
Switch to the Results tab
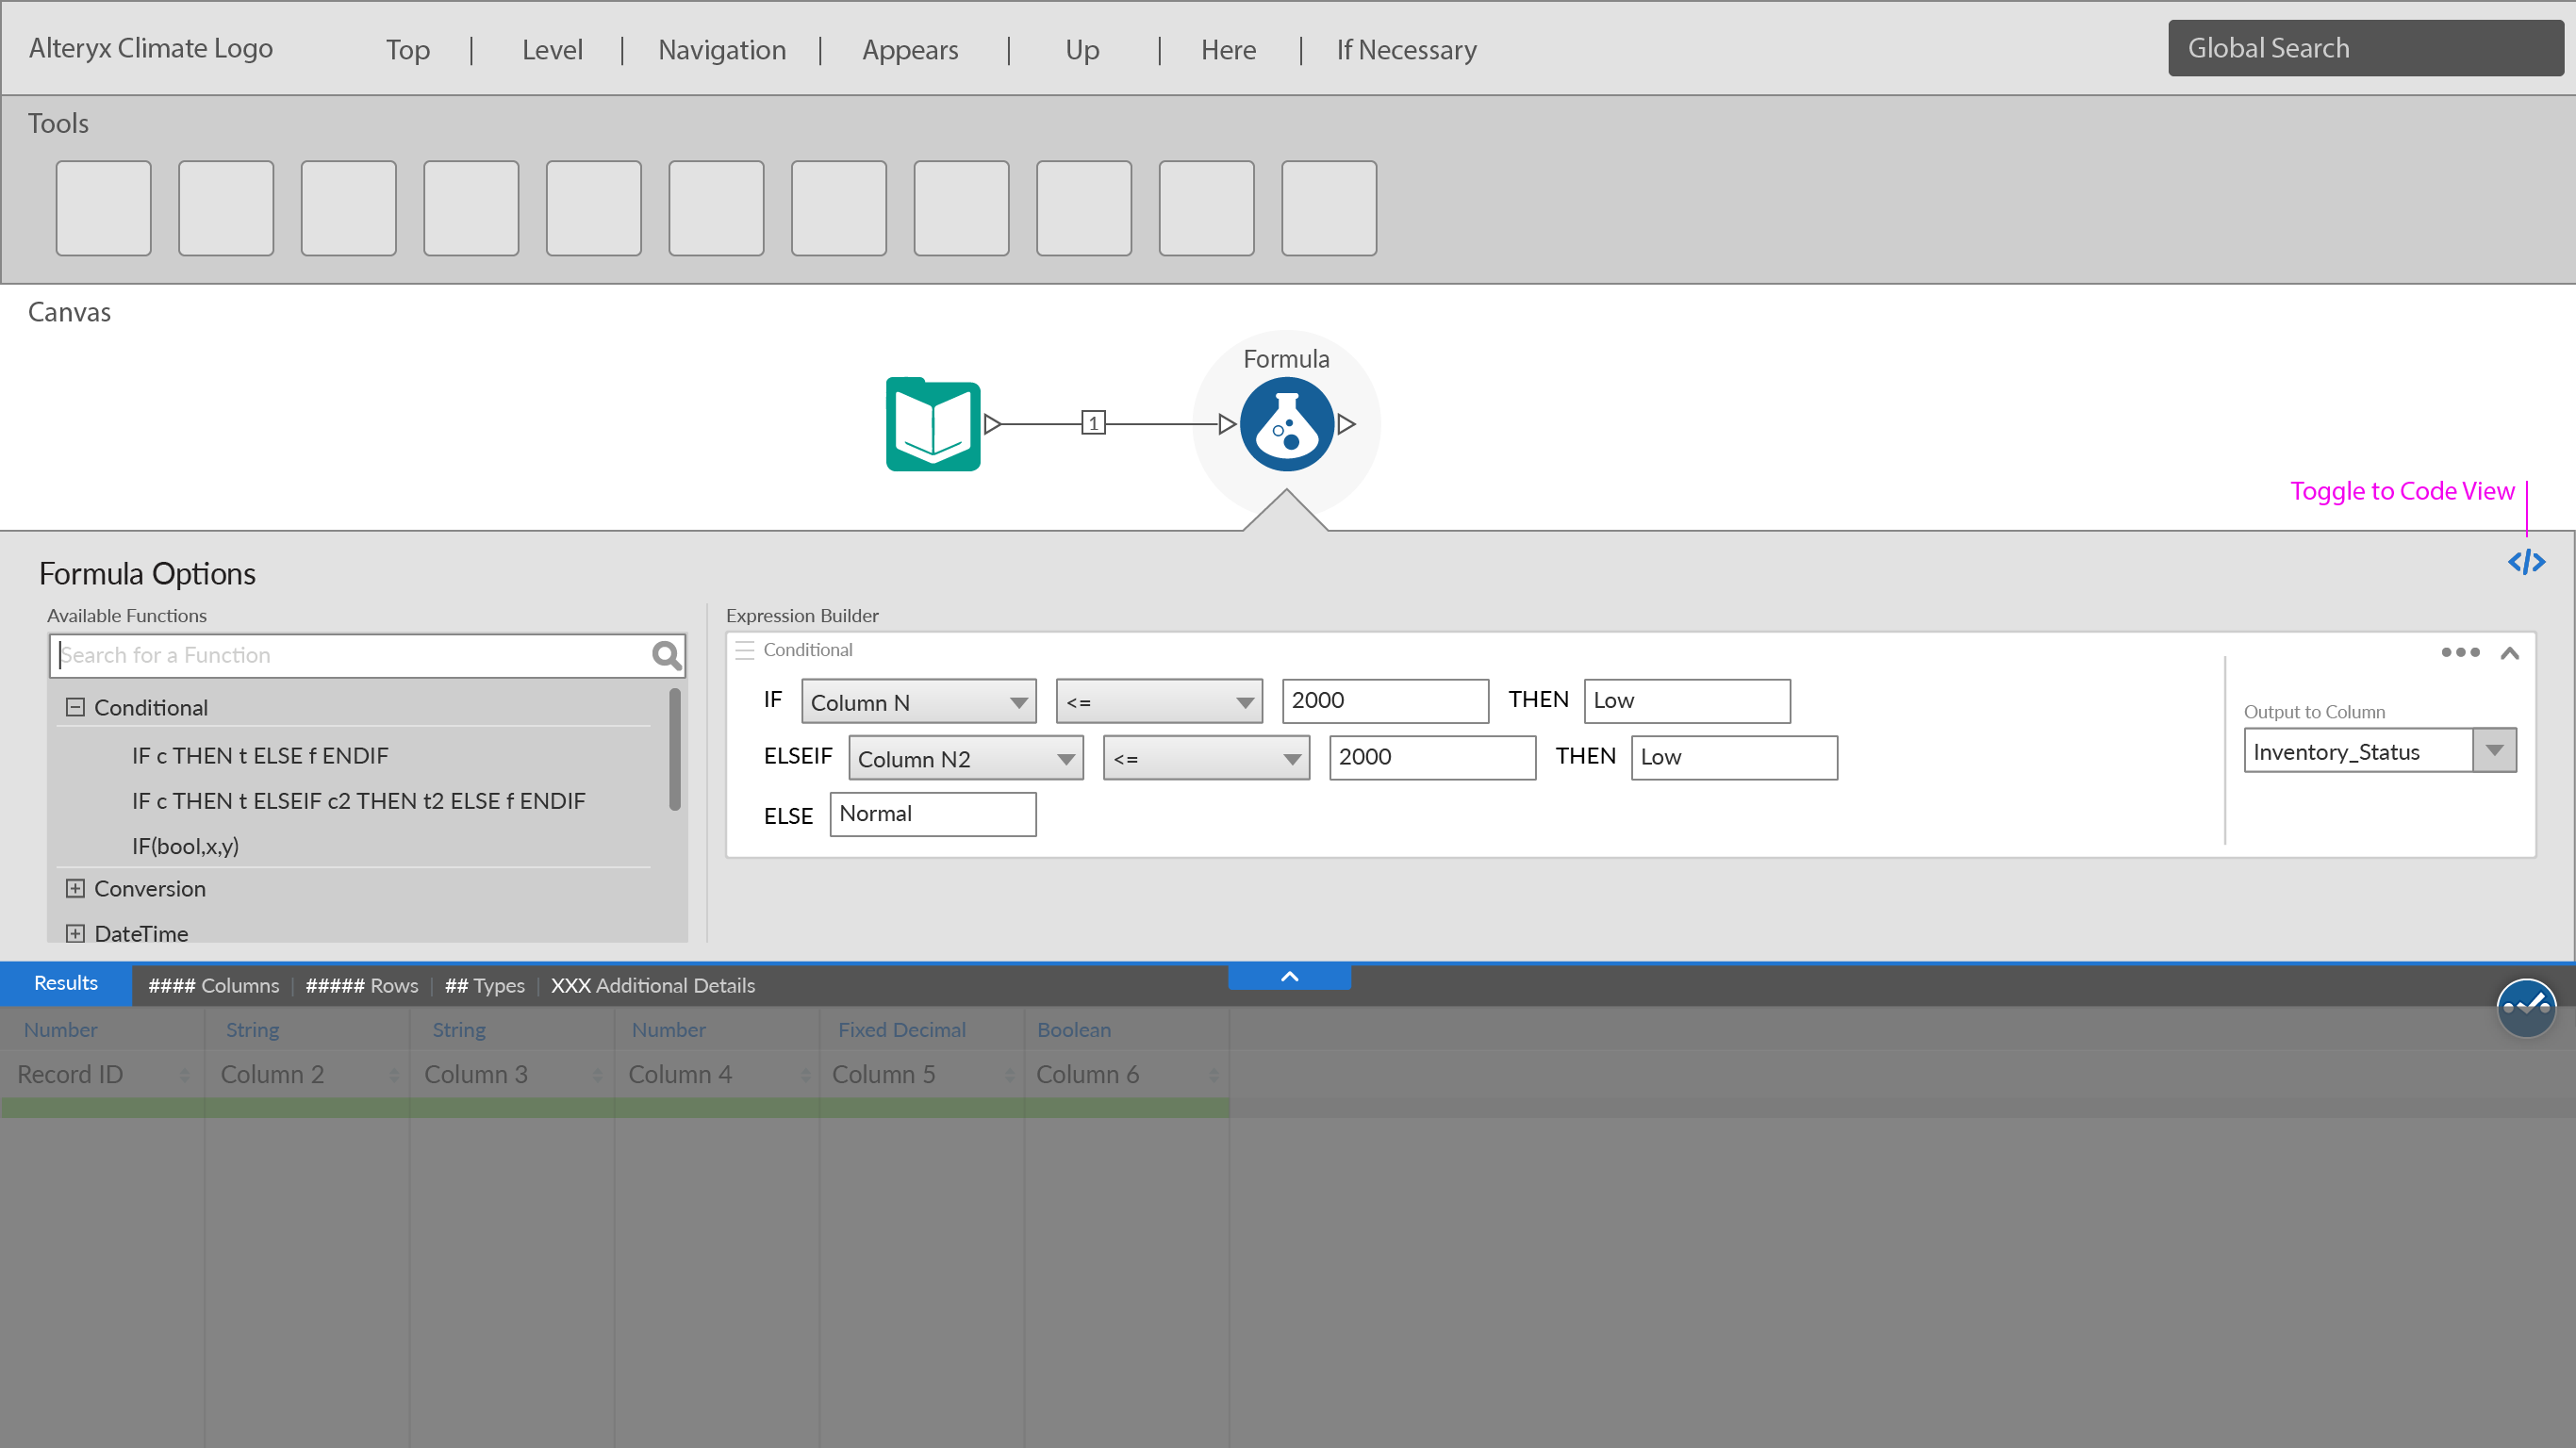(x=66, y=984)
